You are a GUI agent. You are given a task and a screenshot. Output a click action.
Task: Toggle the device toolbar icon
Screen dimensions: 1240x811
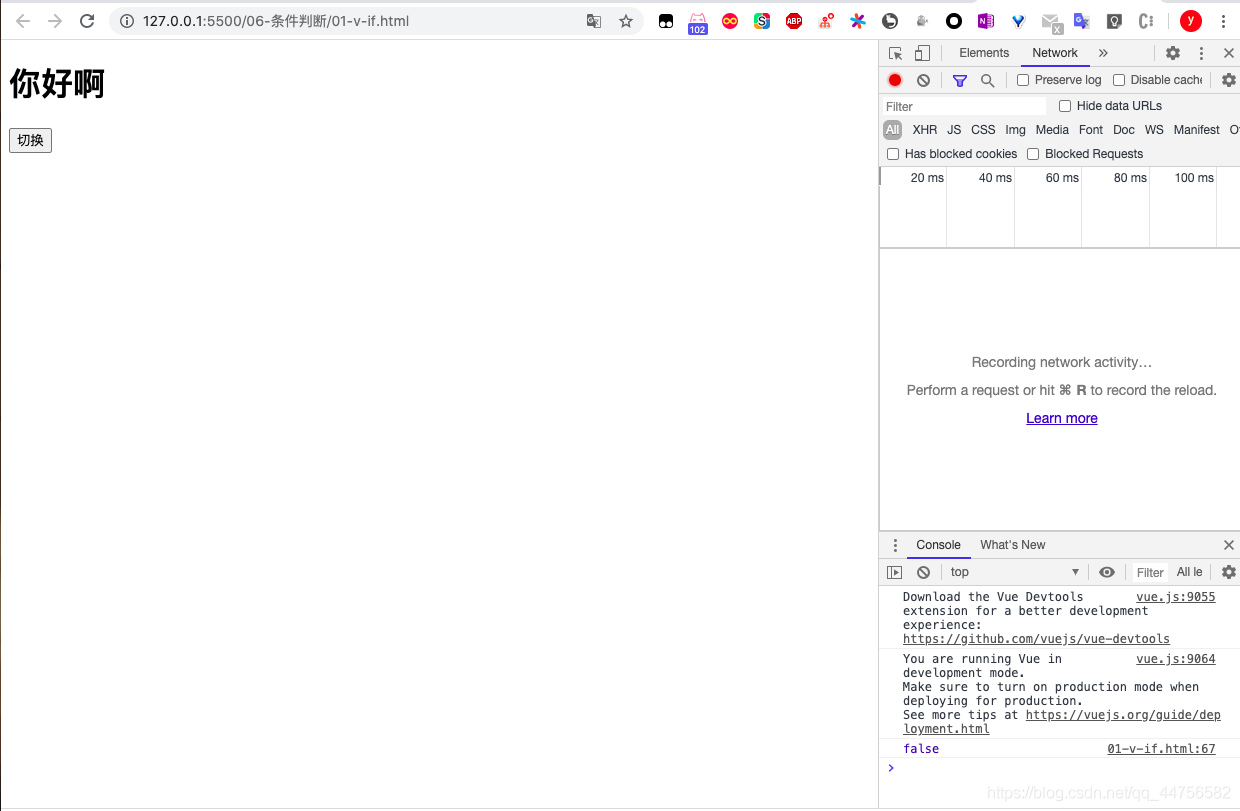point(922,53)
